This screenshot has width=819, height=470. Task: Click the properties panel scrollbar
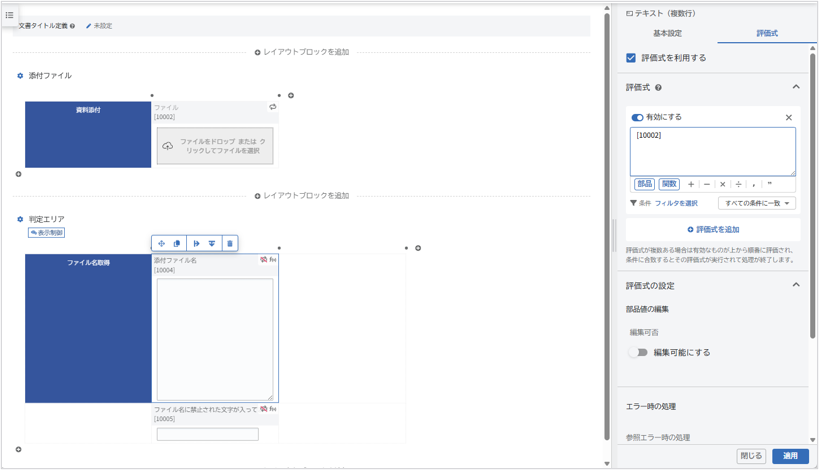click(x=812, y=196)
